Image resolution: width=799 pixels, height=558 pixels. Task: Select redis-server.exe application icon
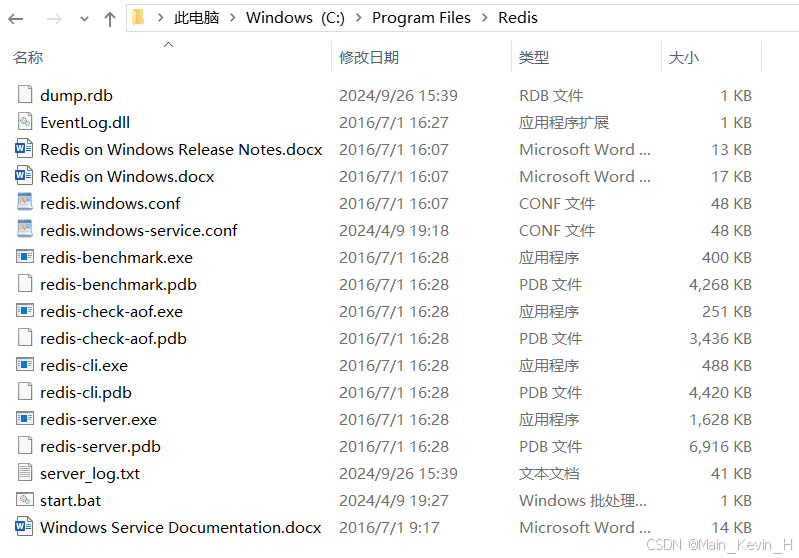coord(25,418)
